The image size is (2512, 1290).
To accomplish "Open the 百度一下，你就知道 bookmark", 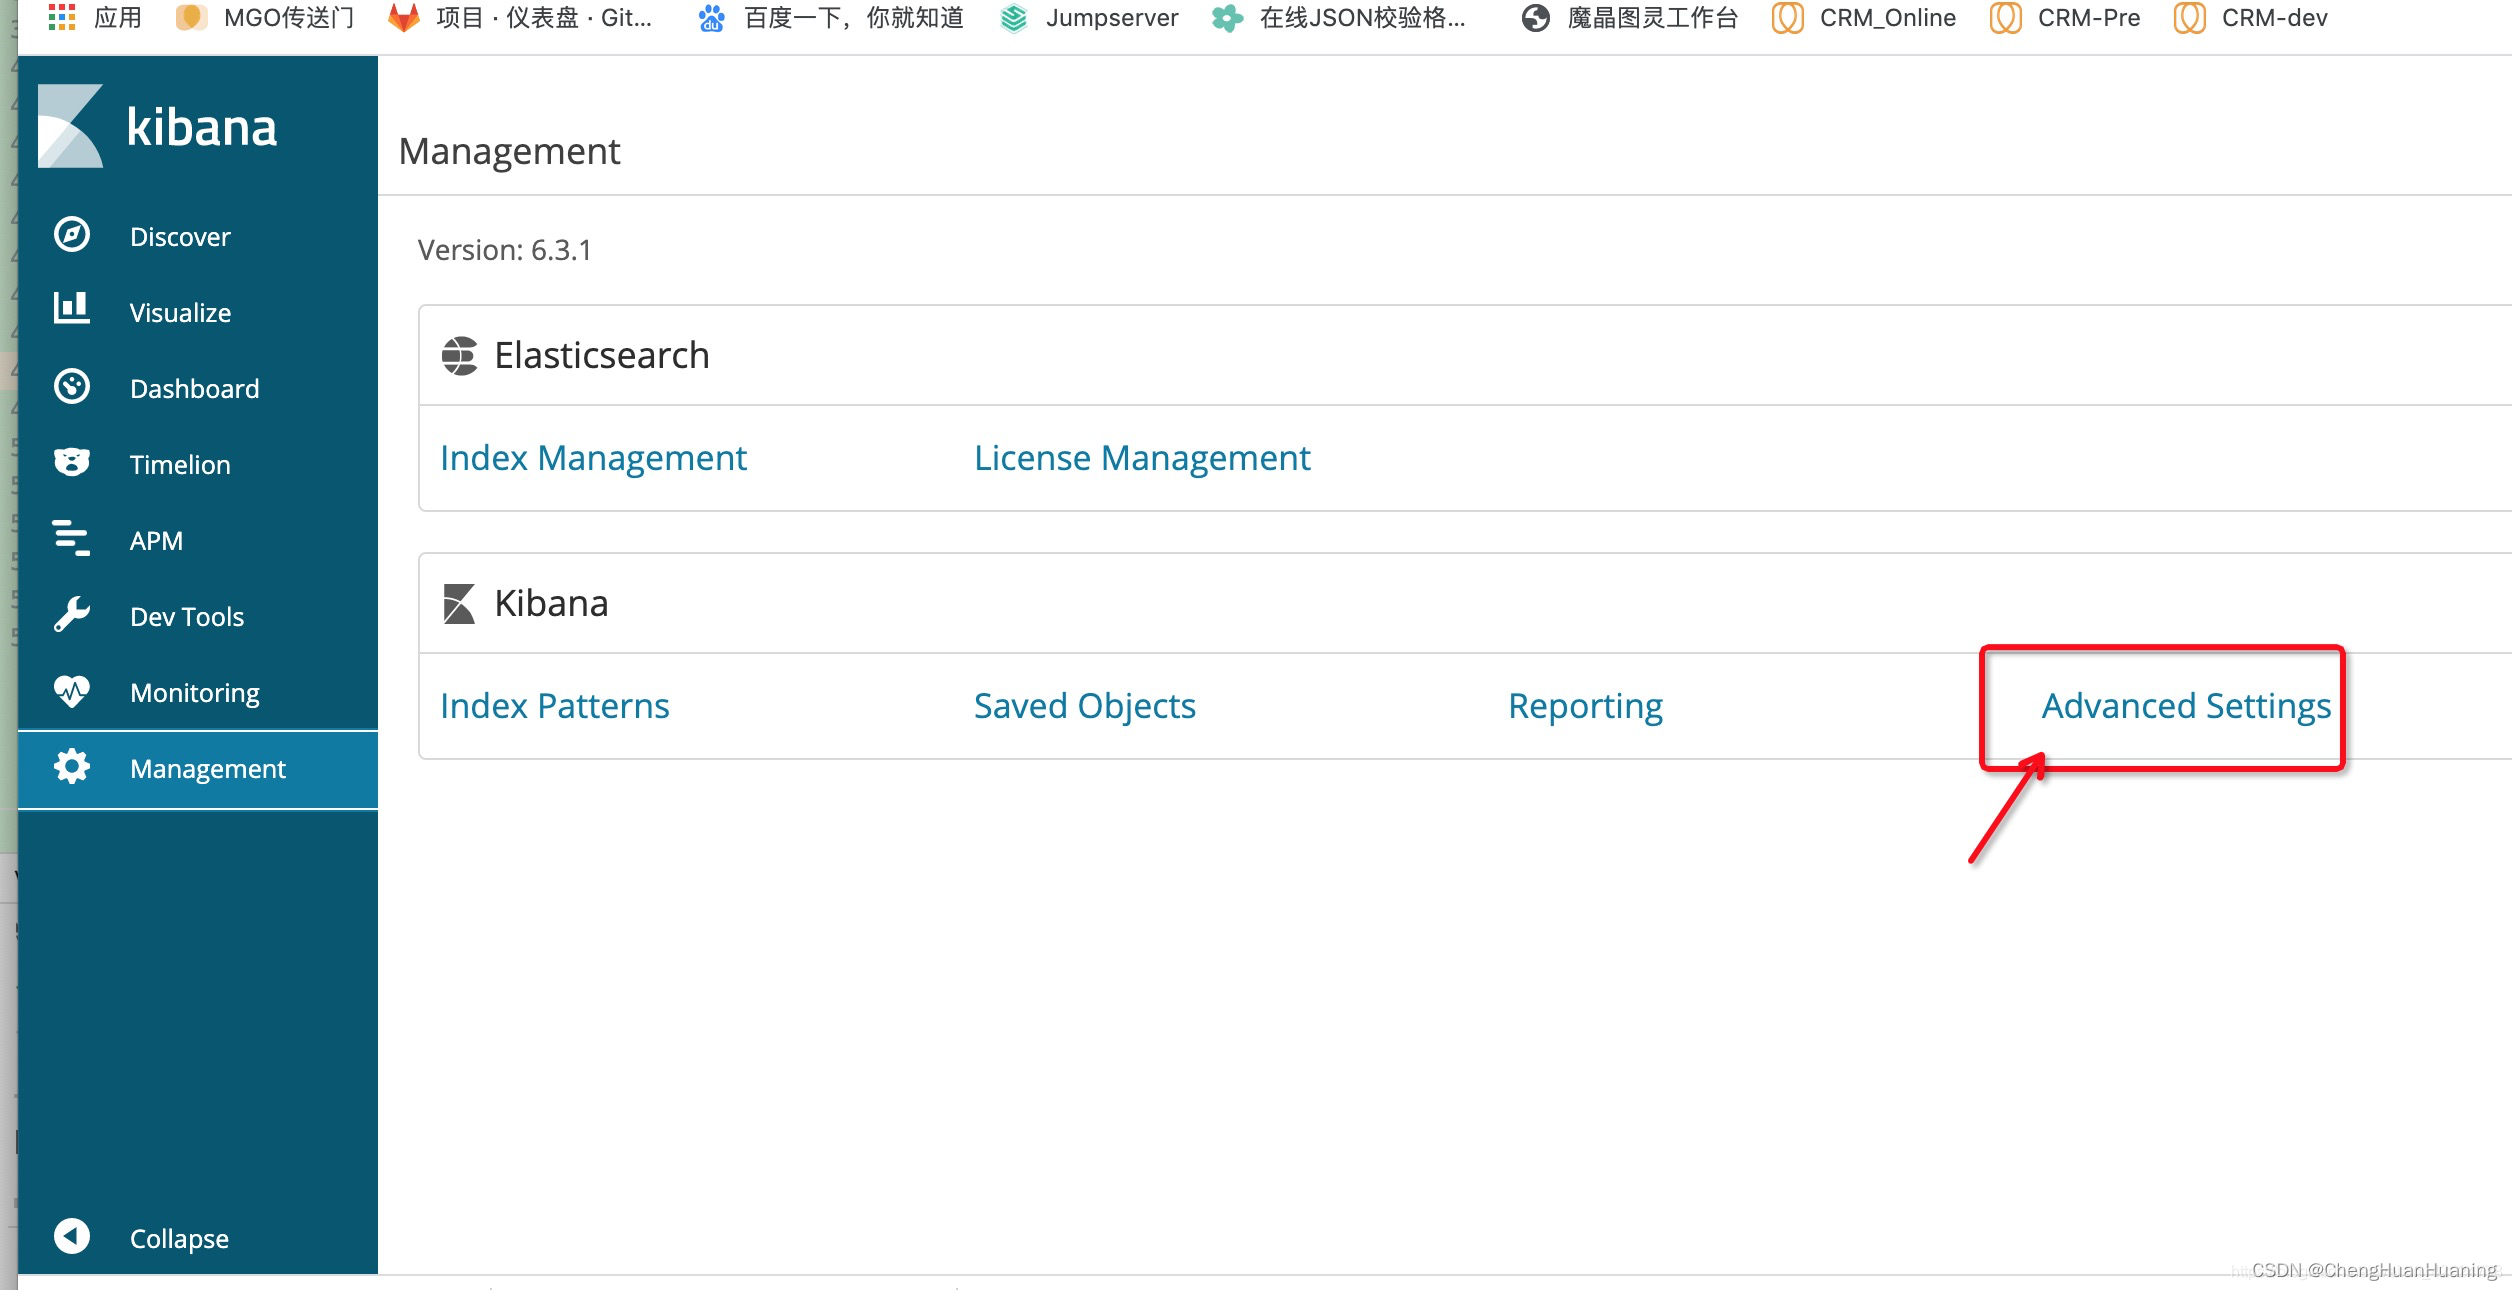I will coord(854,18).
